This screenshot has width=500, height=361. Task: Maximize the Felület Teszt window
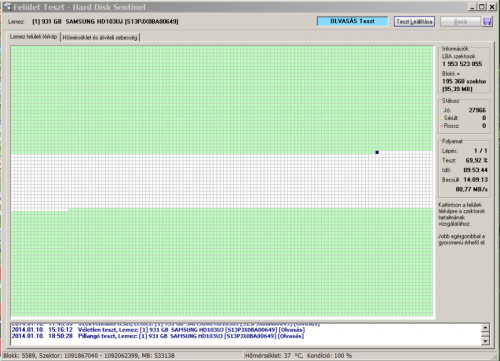482,7
